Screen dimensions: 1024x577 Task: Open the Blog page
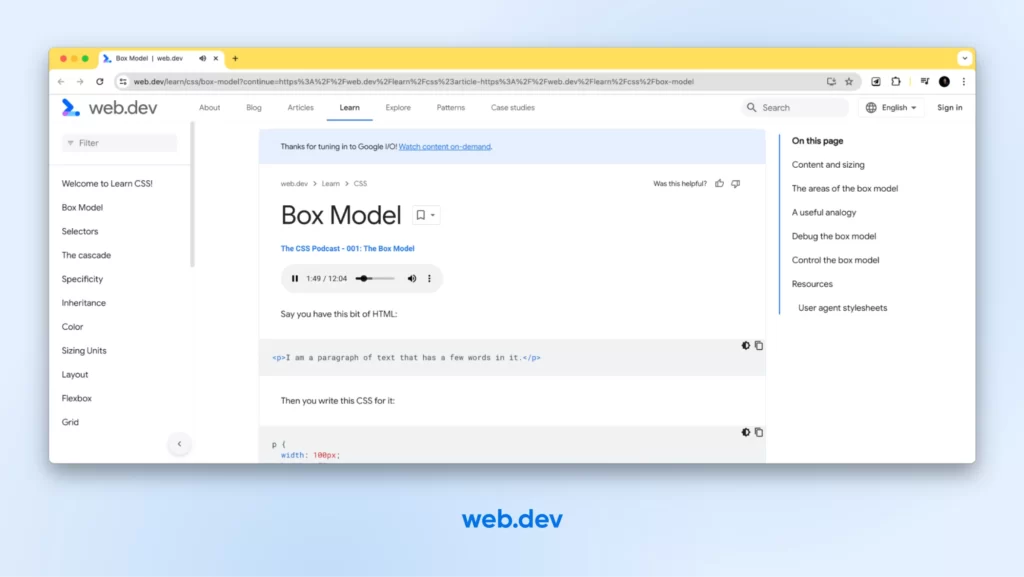pyautogui.click(x=254, y=108)
